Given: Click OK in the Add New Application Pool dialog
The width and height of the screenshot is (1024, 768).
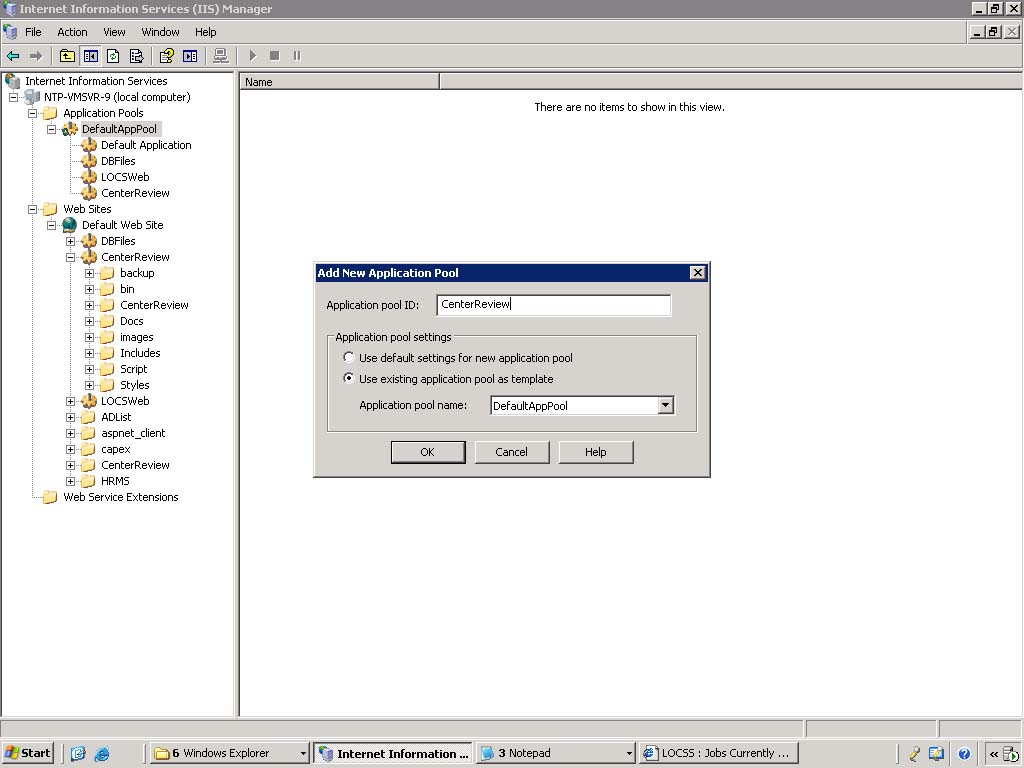Looking at the screenshot, I should 428,452.
